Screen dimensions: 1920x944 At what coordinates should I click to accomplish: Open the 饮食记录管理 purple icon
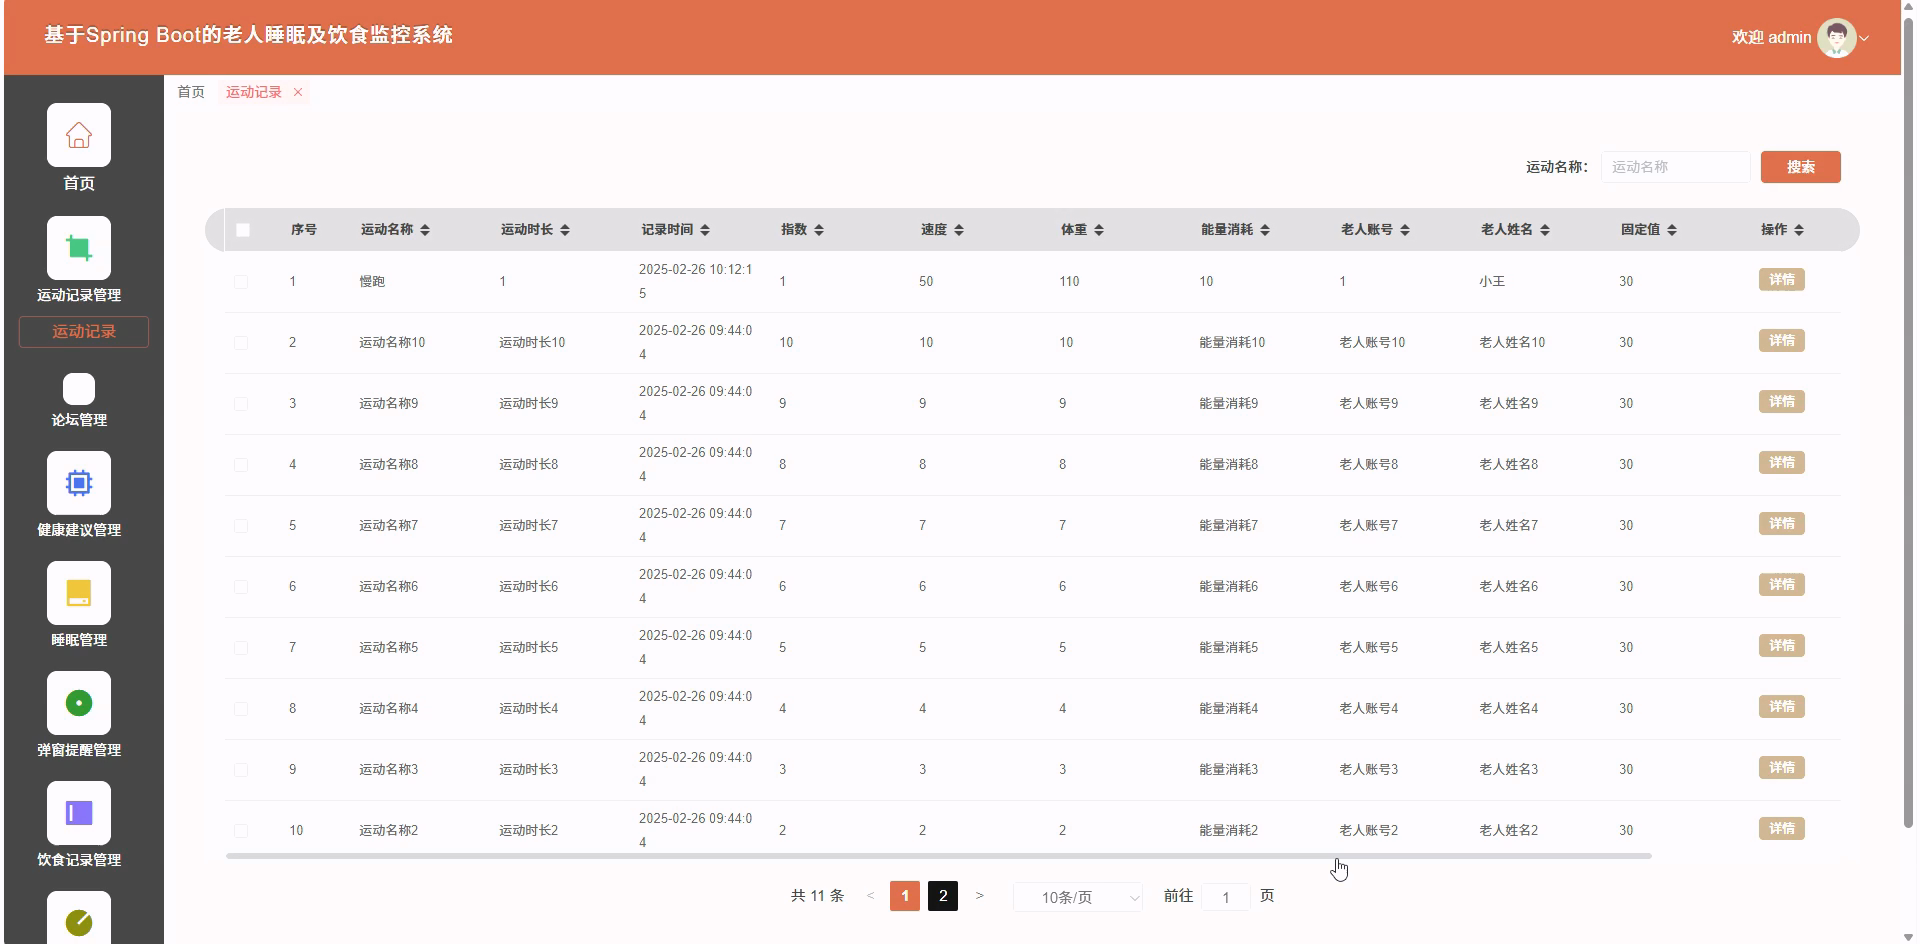click(79, 813)
